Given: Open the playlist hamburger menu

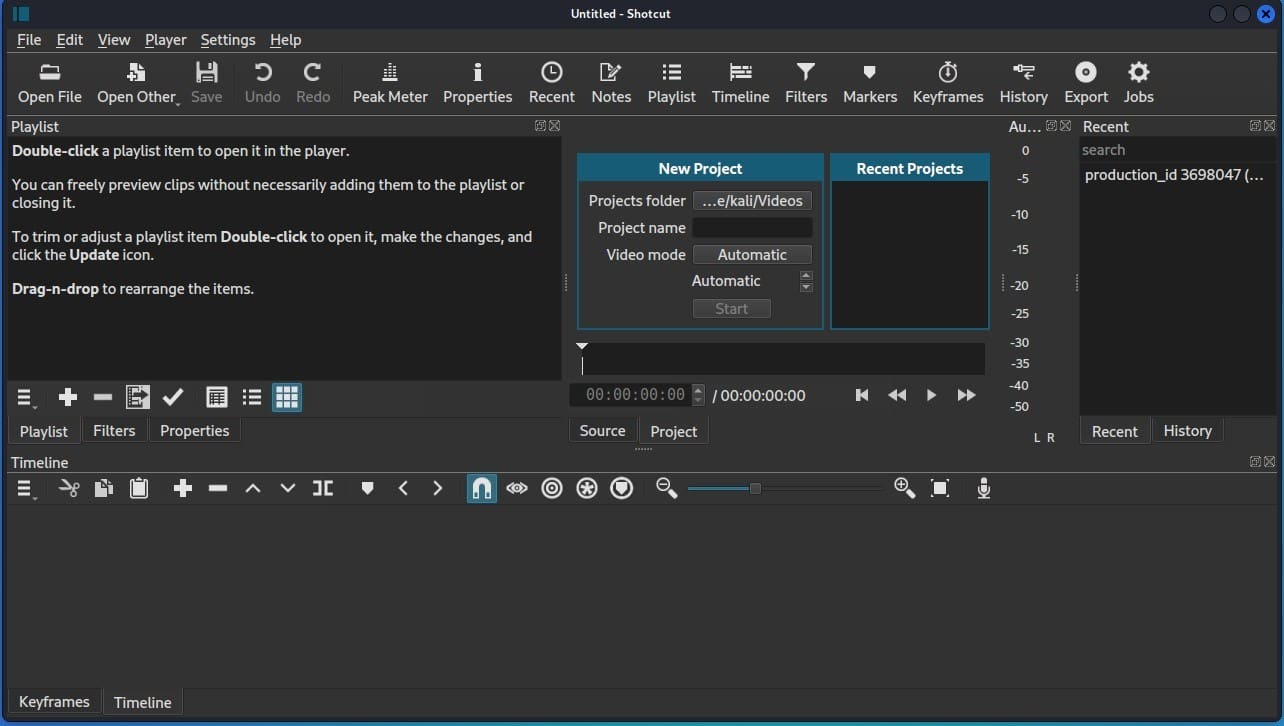Looking at the screenshot, I should [x=27, y=398].
